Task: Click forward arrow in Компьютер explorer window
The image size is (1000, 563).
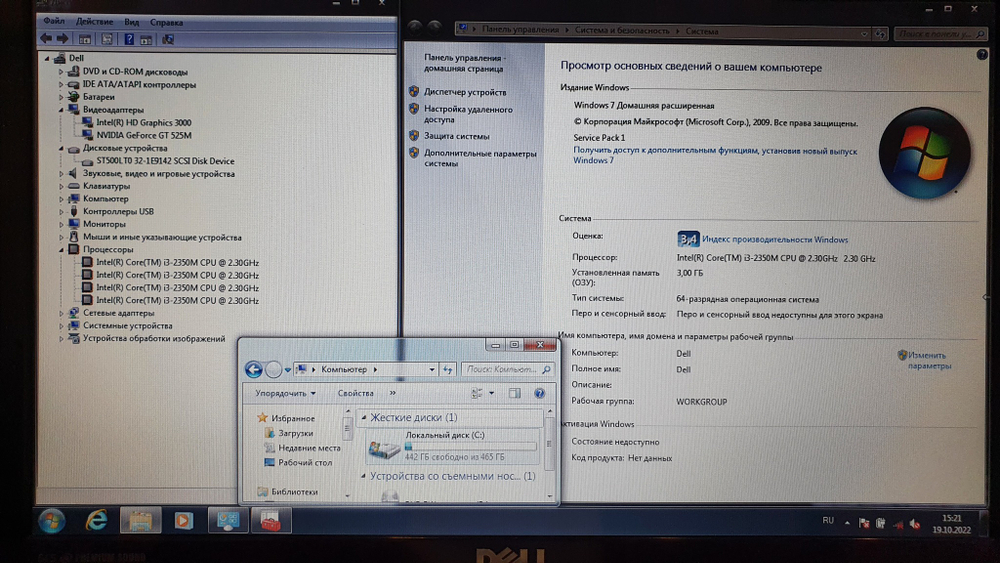Action: click(x=274, y=369)
